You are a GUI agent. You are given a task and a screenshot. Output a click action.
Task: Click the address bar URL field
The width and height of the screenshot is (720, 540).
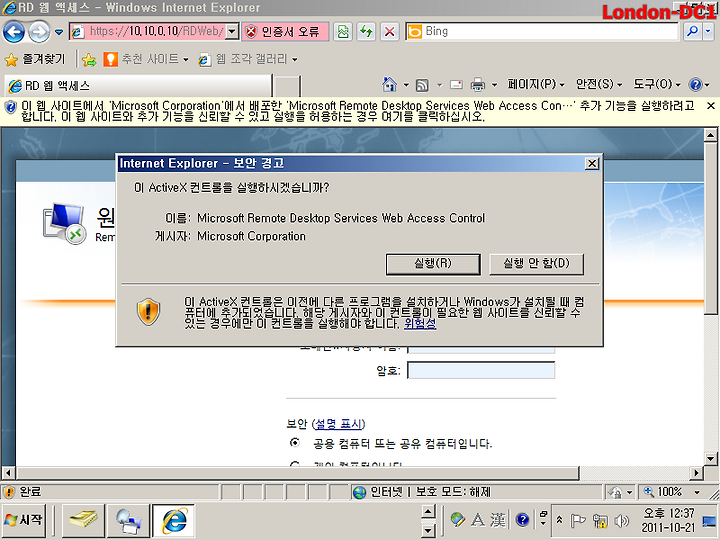coord(155,31)
